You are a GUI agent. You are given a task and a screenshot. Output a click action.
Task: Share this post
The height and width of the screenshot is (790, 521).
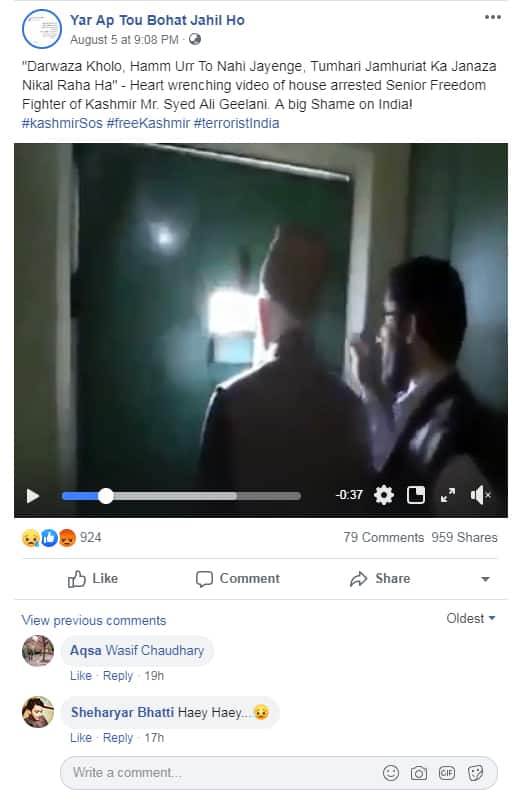[x=380, y=578]
